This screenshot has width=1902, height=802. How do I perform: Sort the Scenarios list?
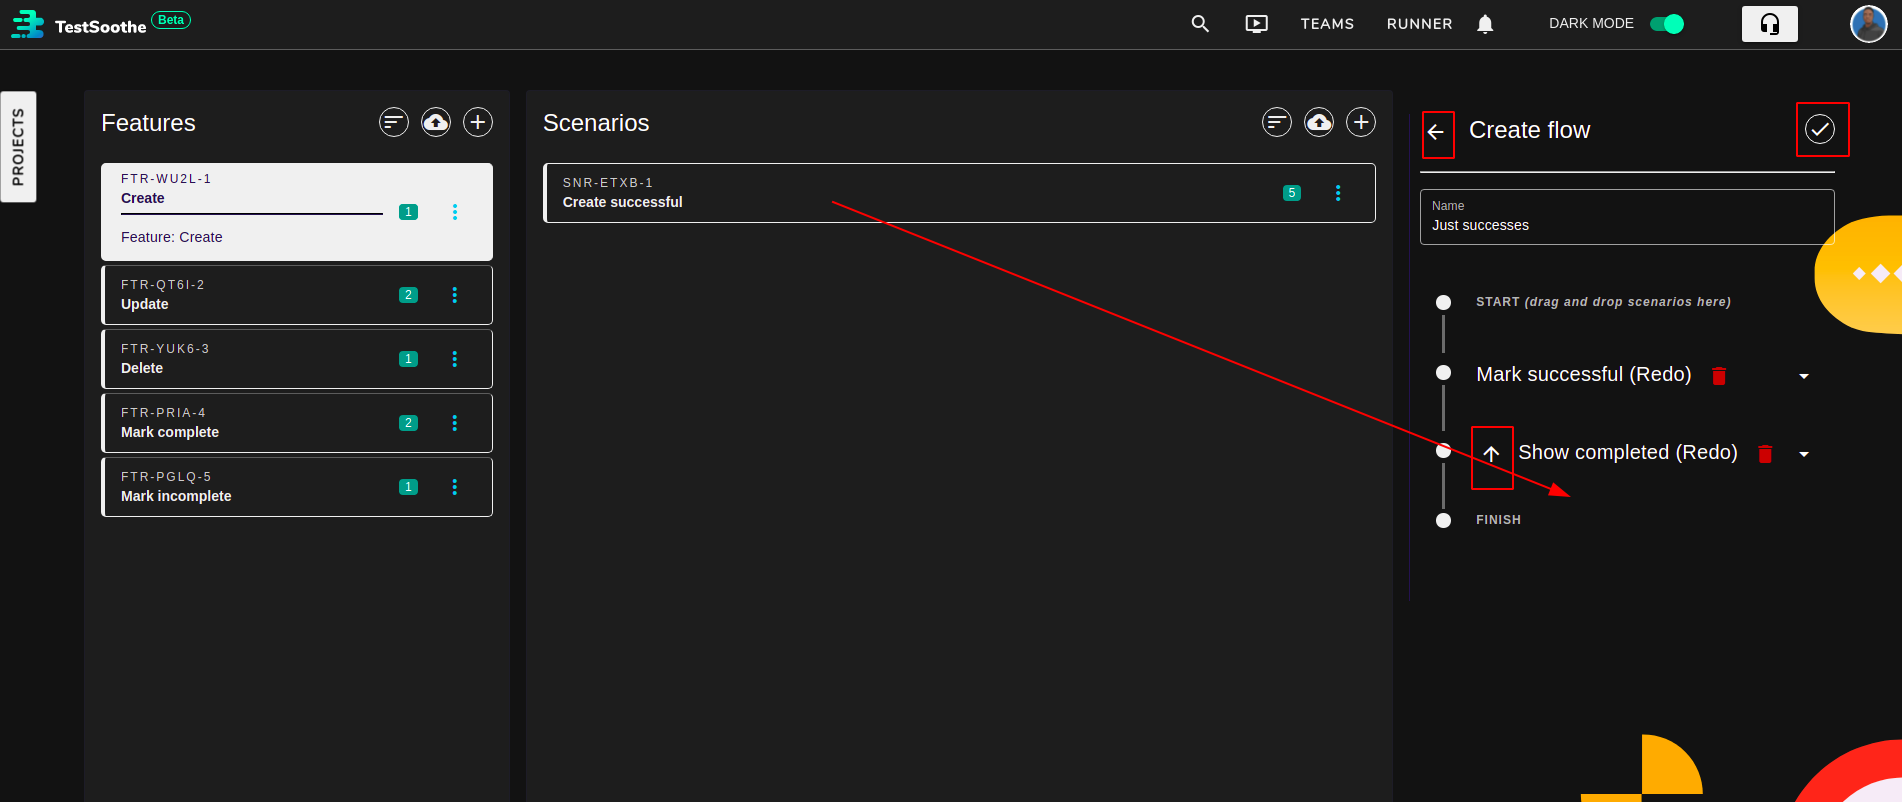[x=1277, y=122]
